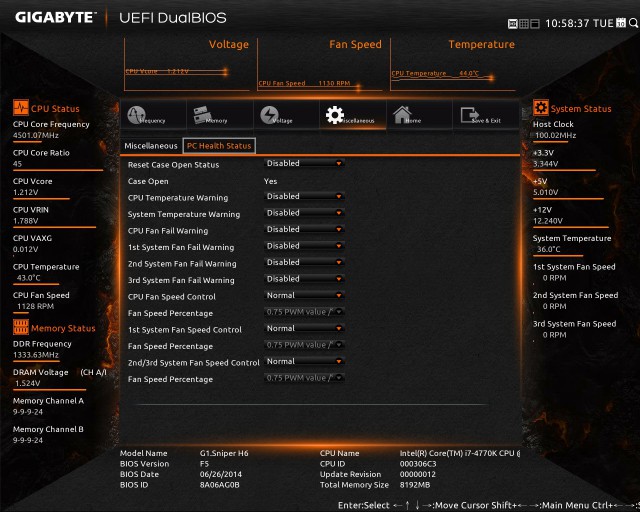
Task: Click Memory Channel B timings 9-9-9-24
Action: (x=28, y=440)
